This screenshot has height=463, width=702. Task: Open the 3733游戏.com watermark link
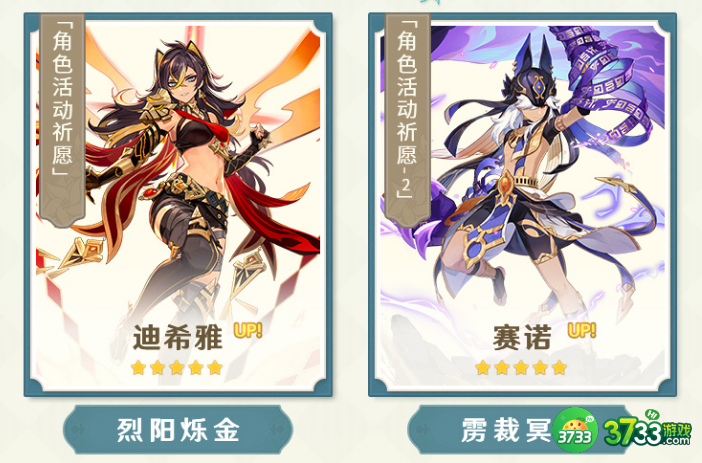pyautogui.click(x=647, y=430)
